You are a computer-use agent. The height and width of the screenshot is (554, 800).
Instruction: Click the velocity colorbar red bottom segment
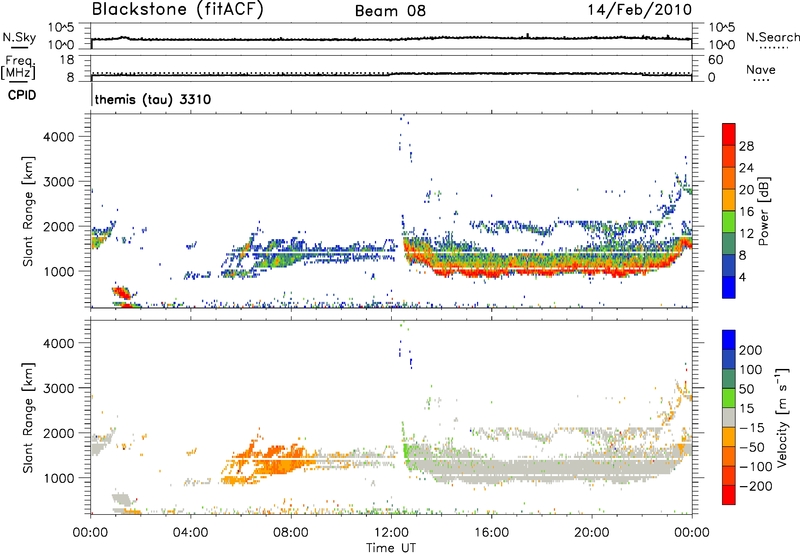coord(729,495)
